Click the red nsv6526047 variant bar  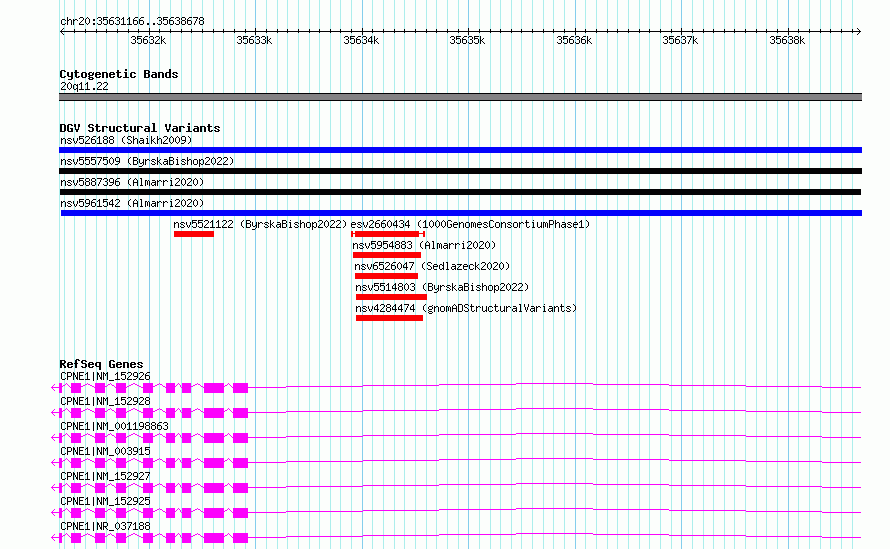coord(387,276)
